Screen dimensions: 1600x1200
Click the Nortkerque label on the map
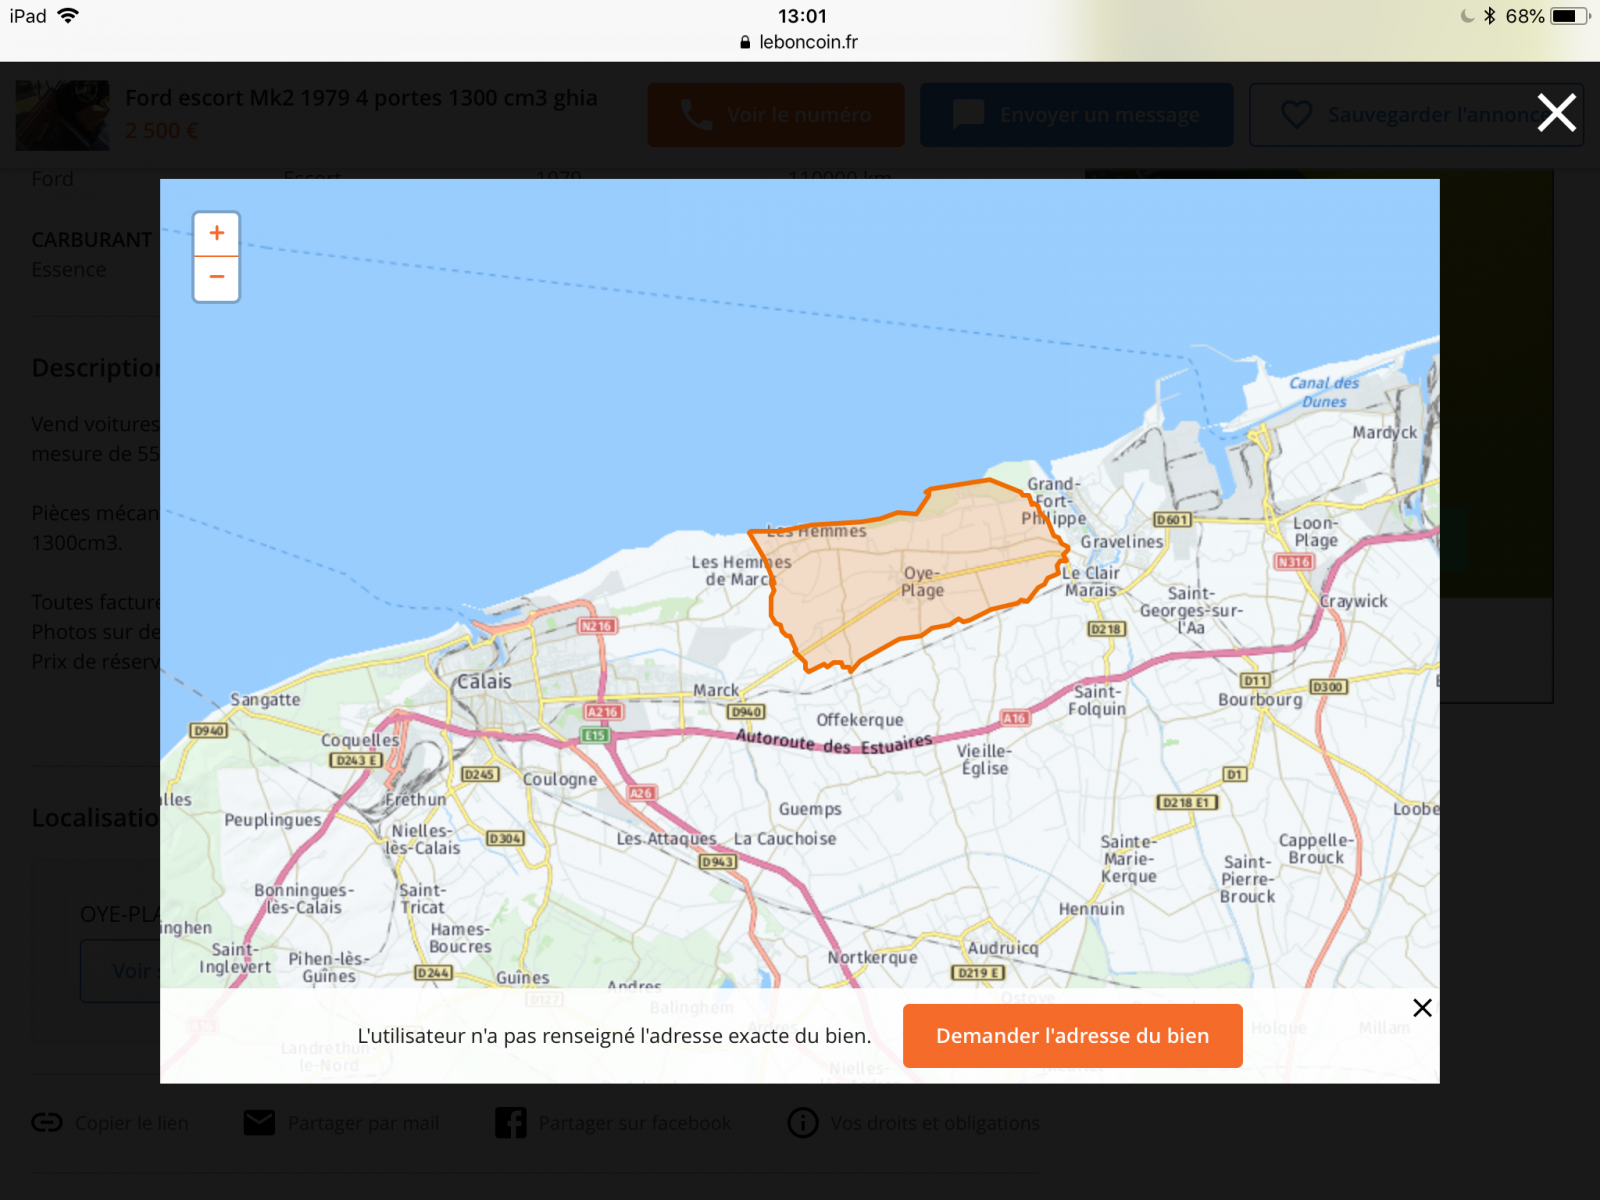pyautogui.click(x=872, y=957)
